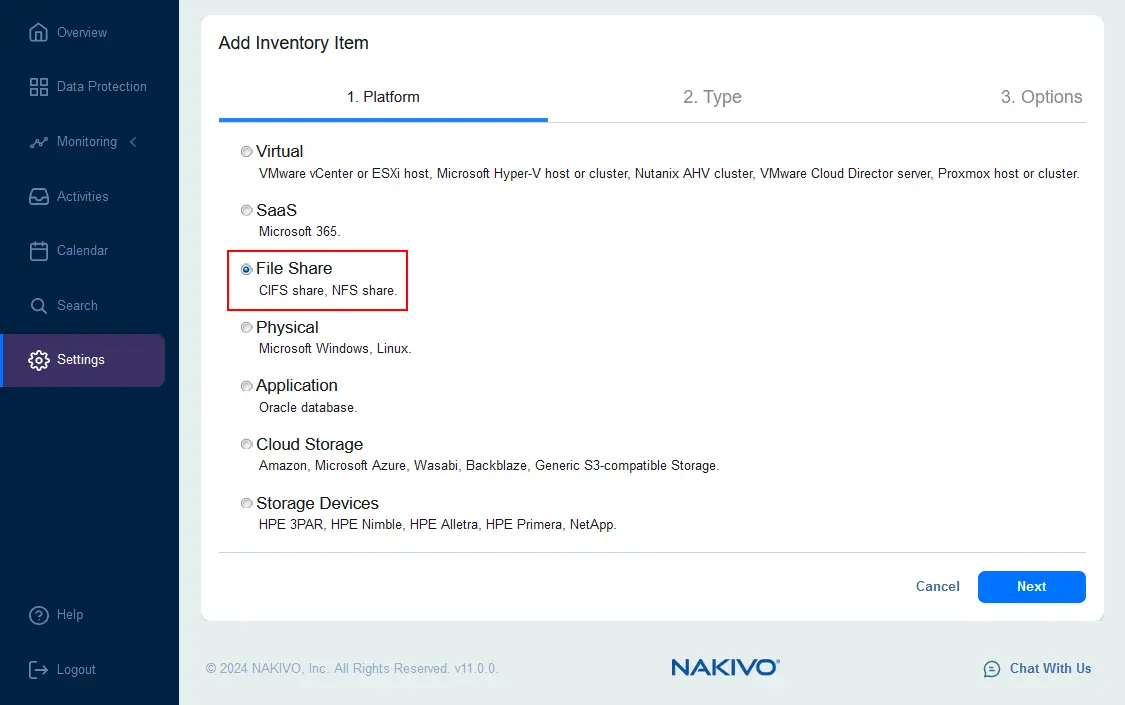Click the Settings gear icon
Viewport: 1125px width, 705px height.
tap(39, 360)
